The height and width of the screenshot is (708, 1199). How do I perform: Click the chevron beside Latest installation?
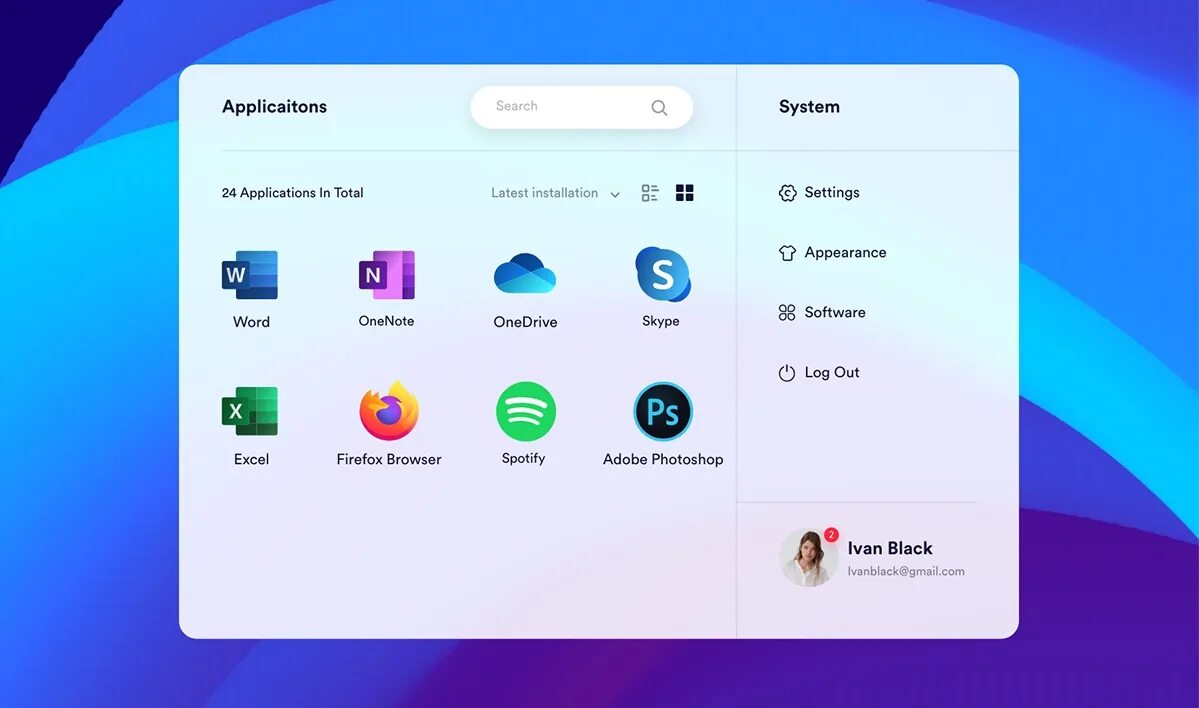pyautogui.click(x=615, y=195)
